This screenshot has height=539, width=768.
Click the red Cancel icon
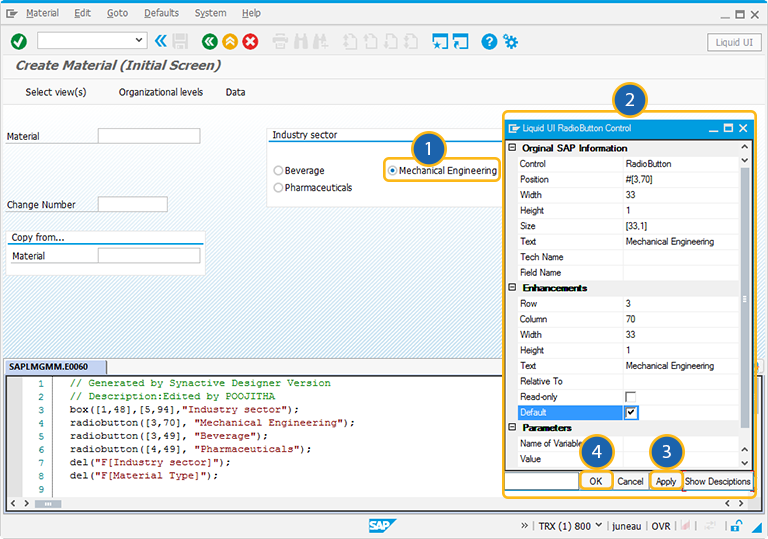[250, 42]
